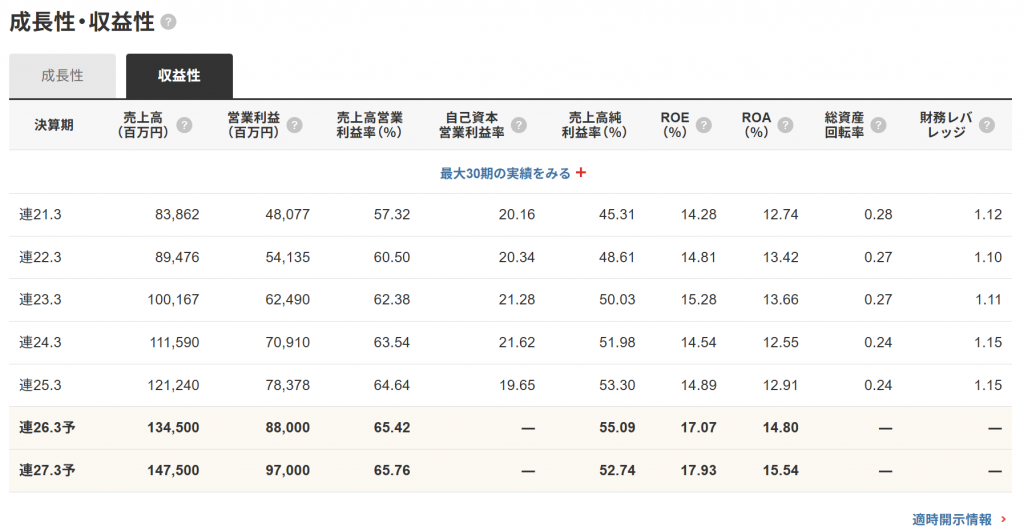Click the 連25.3 row label
Screen dimensions: 1024x530
click(x=41, y=385)
